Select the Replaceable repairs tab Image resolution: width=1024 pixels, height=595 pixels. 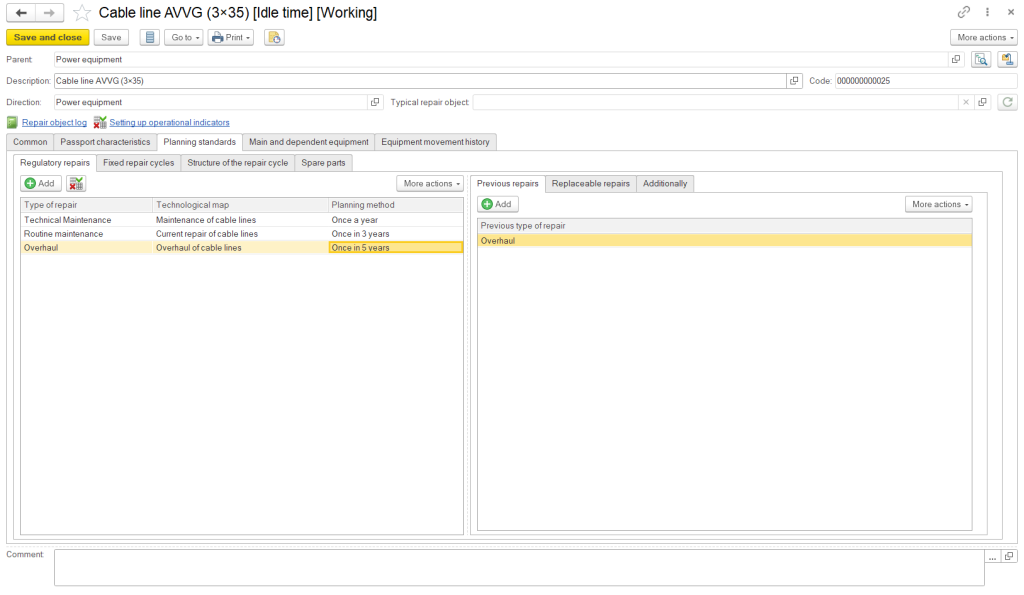[x=590, y=184]
